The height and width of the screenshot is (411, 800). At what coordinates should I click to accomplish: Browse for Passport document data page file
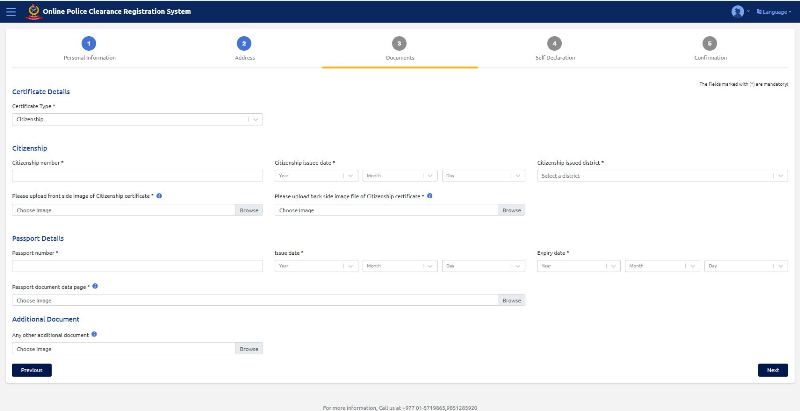click(511, 300)
